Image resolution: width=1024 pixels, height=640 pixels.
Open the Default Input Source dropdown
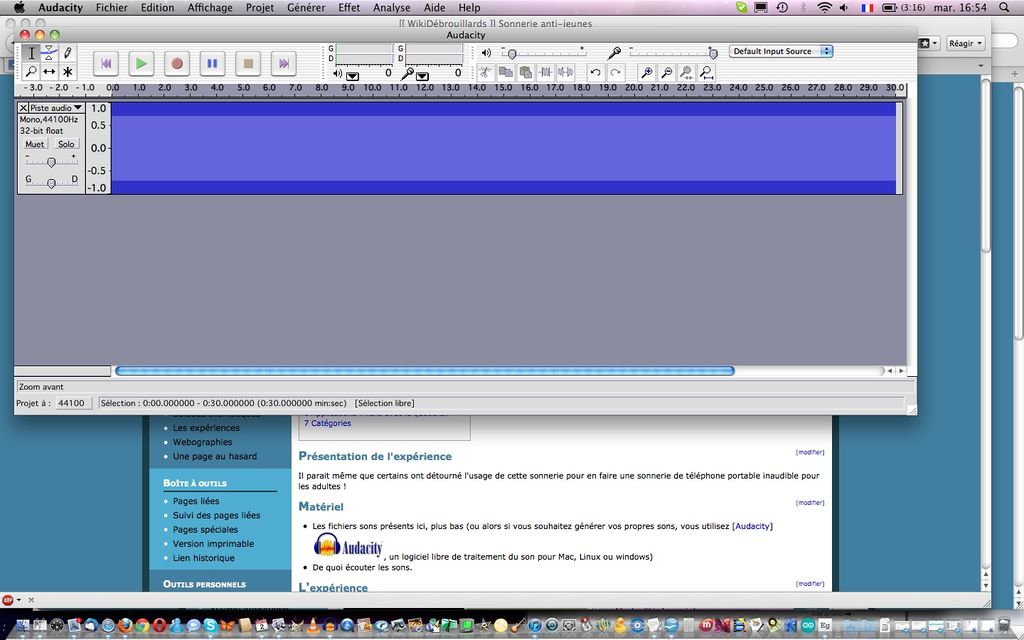click(781, 51)
